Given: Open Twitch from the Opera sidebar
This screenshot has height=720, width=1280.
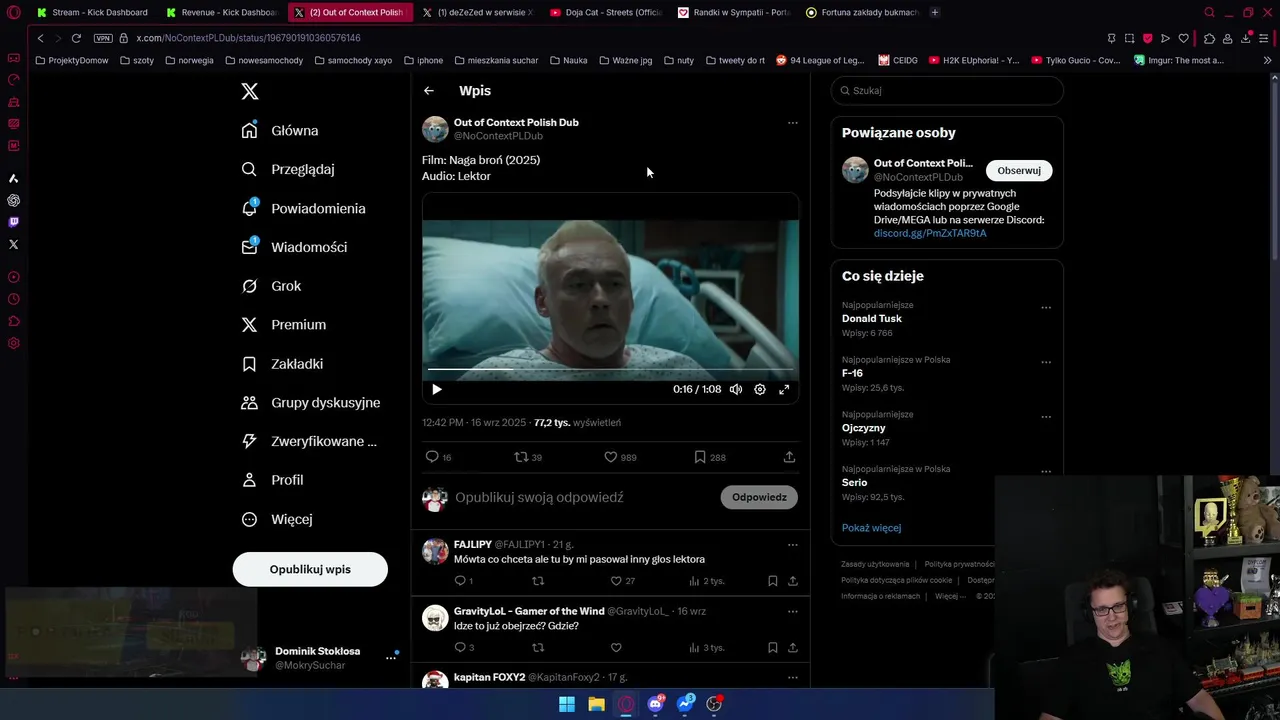Looking at the screenshot, I should point(13,222).
